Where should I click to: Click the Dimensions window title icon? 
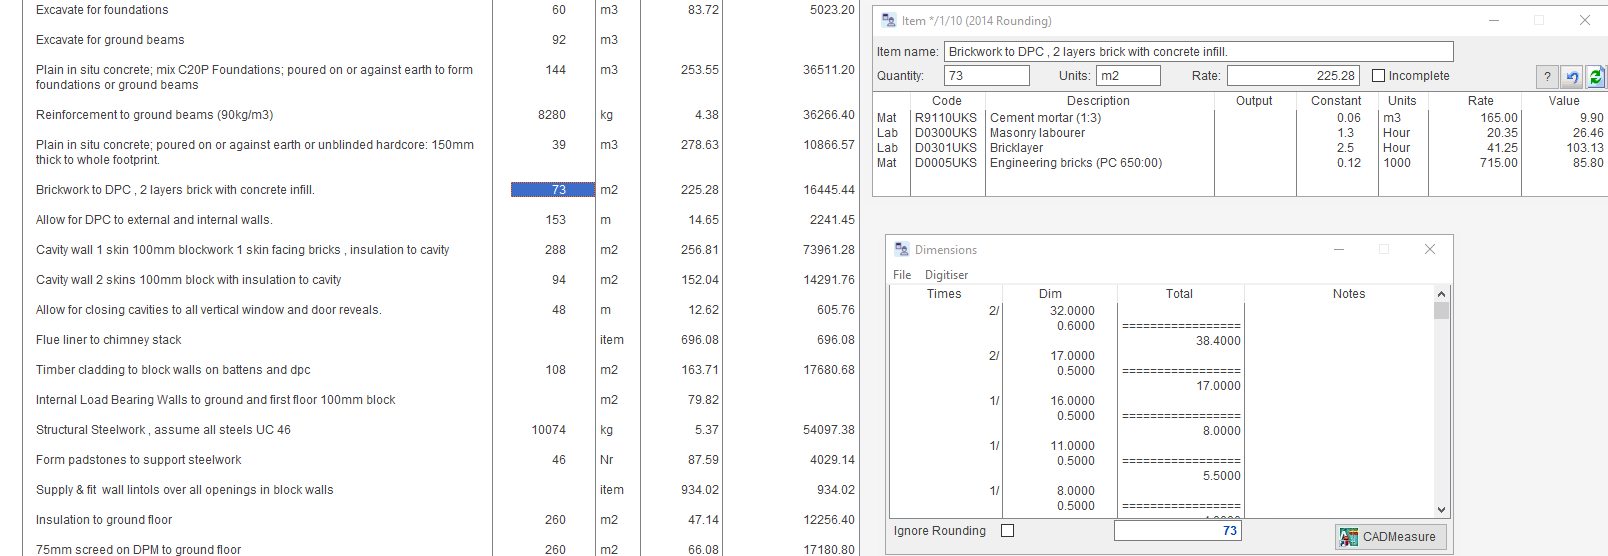click(902, 249)
